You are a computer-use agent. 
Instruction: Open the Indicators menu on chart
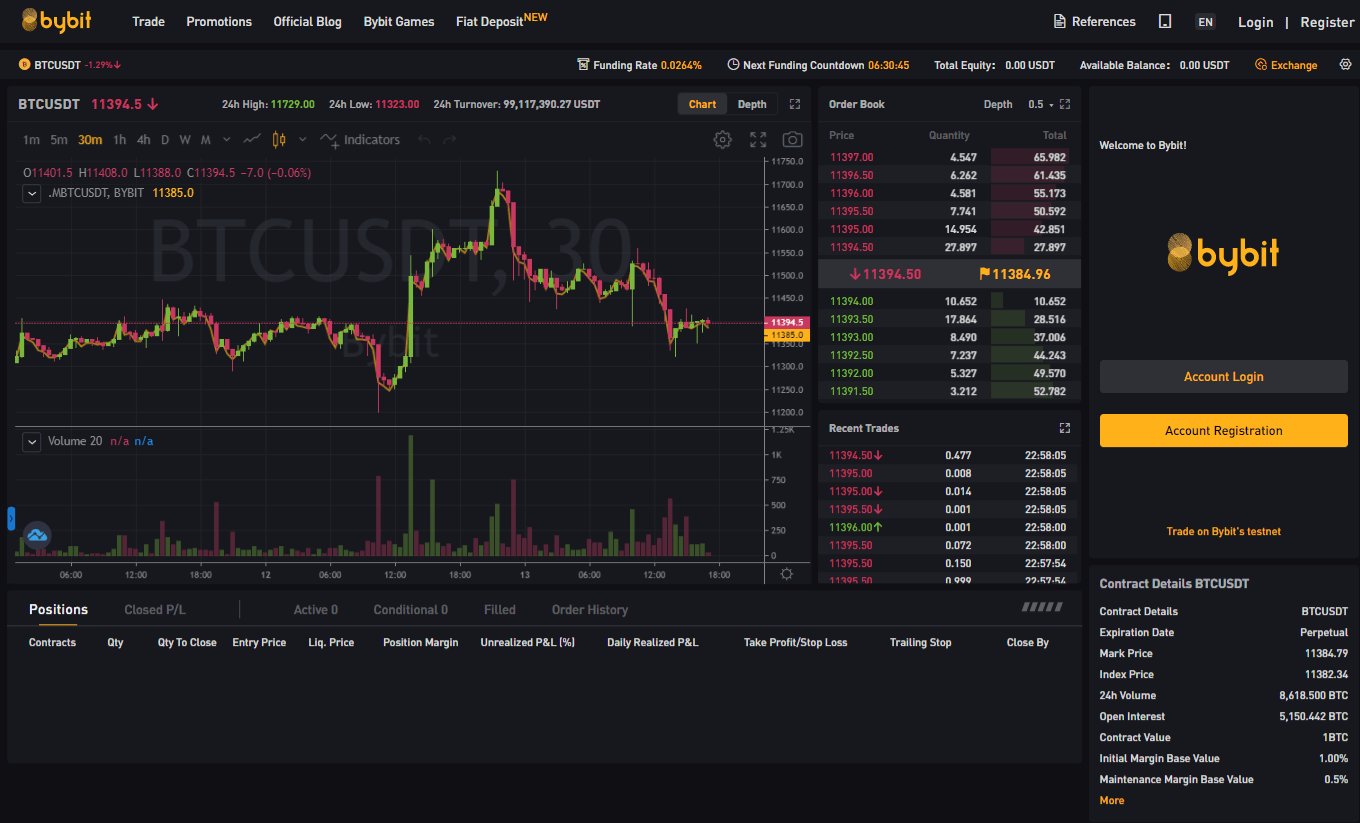click(x=360, y=140)
